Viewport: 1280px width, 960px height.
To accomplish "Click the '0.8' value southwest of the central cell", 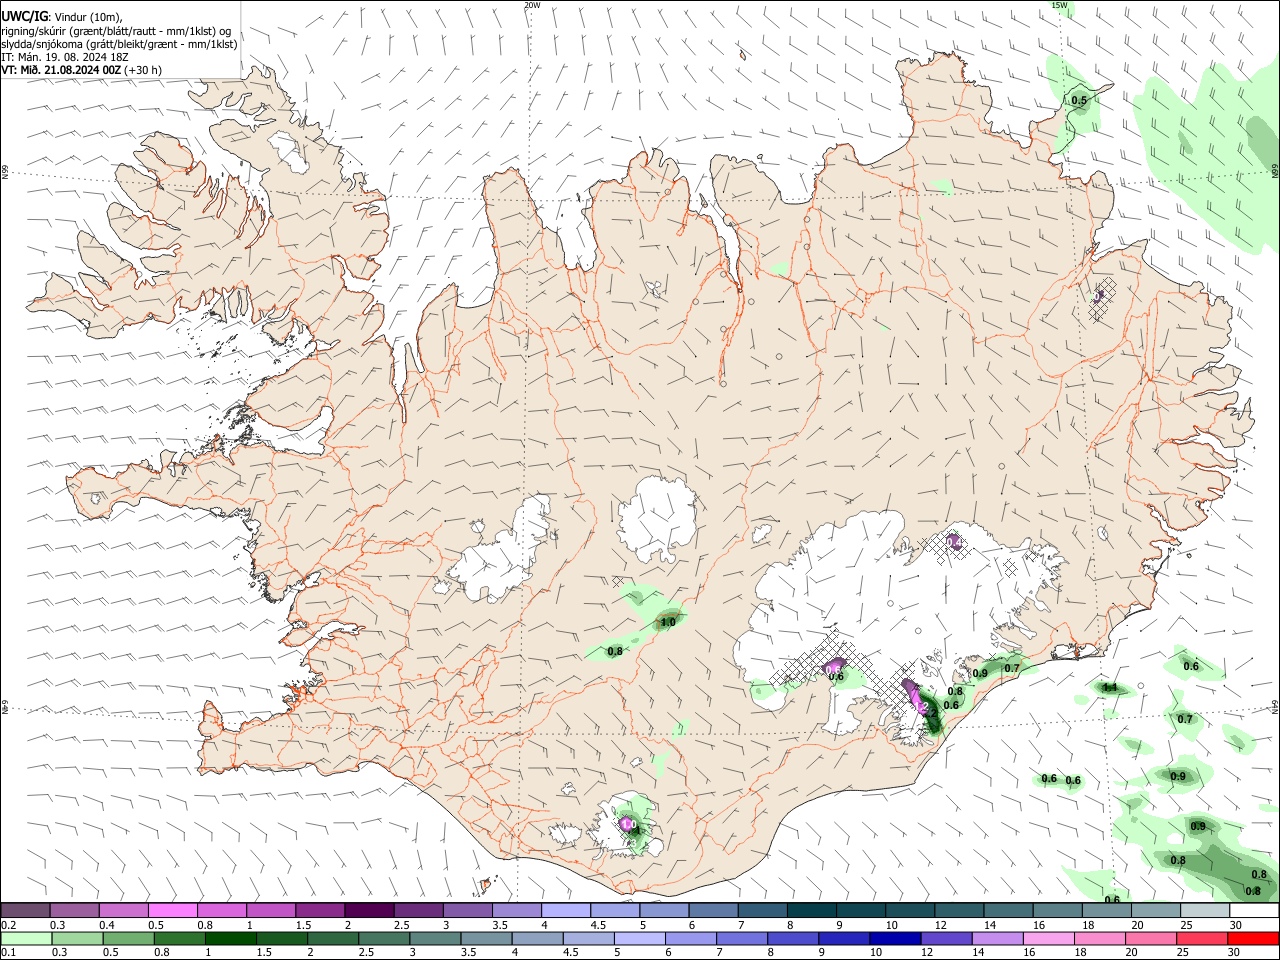I will coord(615,651).
